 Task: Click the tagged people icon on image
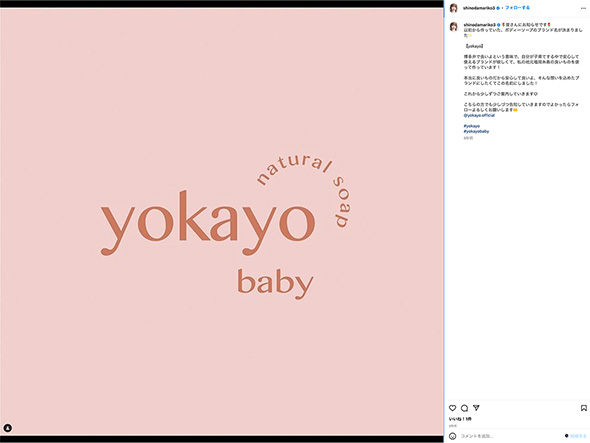tap(8, 428)
